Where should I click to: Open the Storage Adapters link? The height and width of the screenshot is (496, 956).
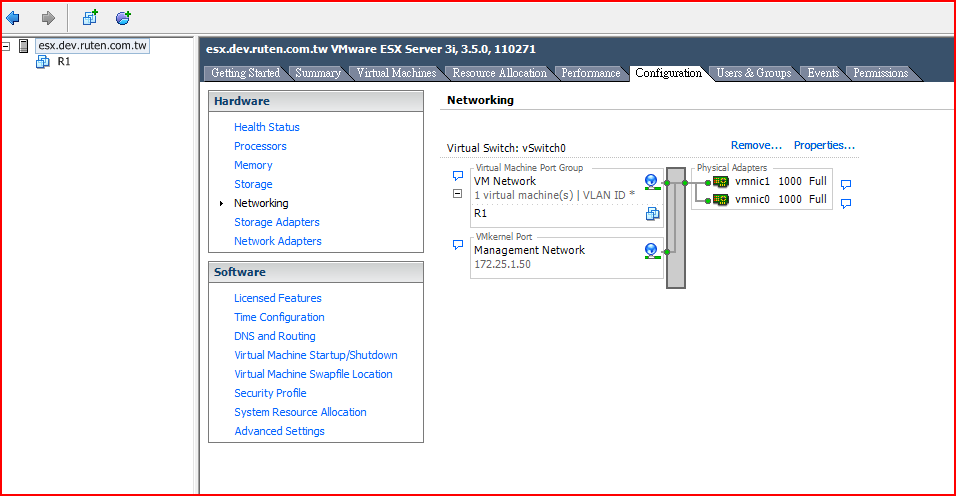coord(277,222)
